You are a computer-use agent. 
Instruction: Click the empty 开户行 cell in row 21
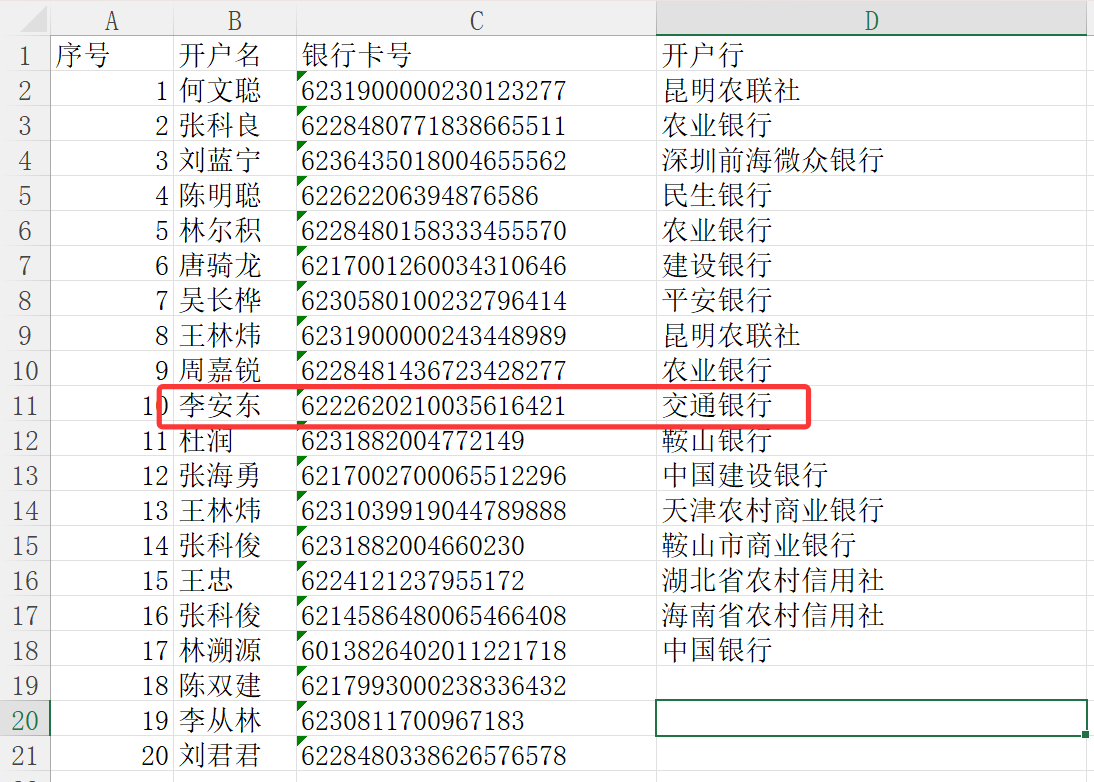tap(871, 755)
